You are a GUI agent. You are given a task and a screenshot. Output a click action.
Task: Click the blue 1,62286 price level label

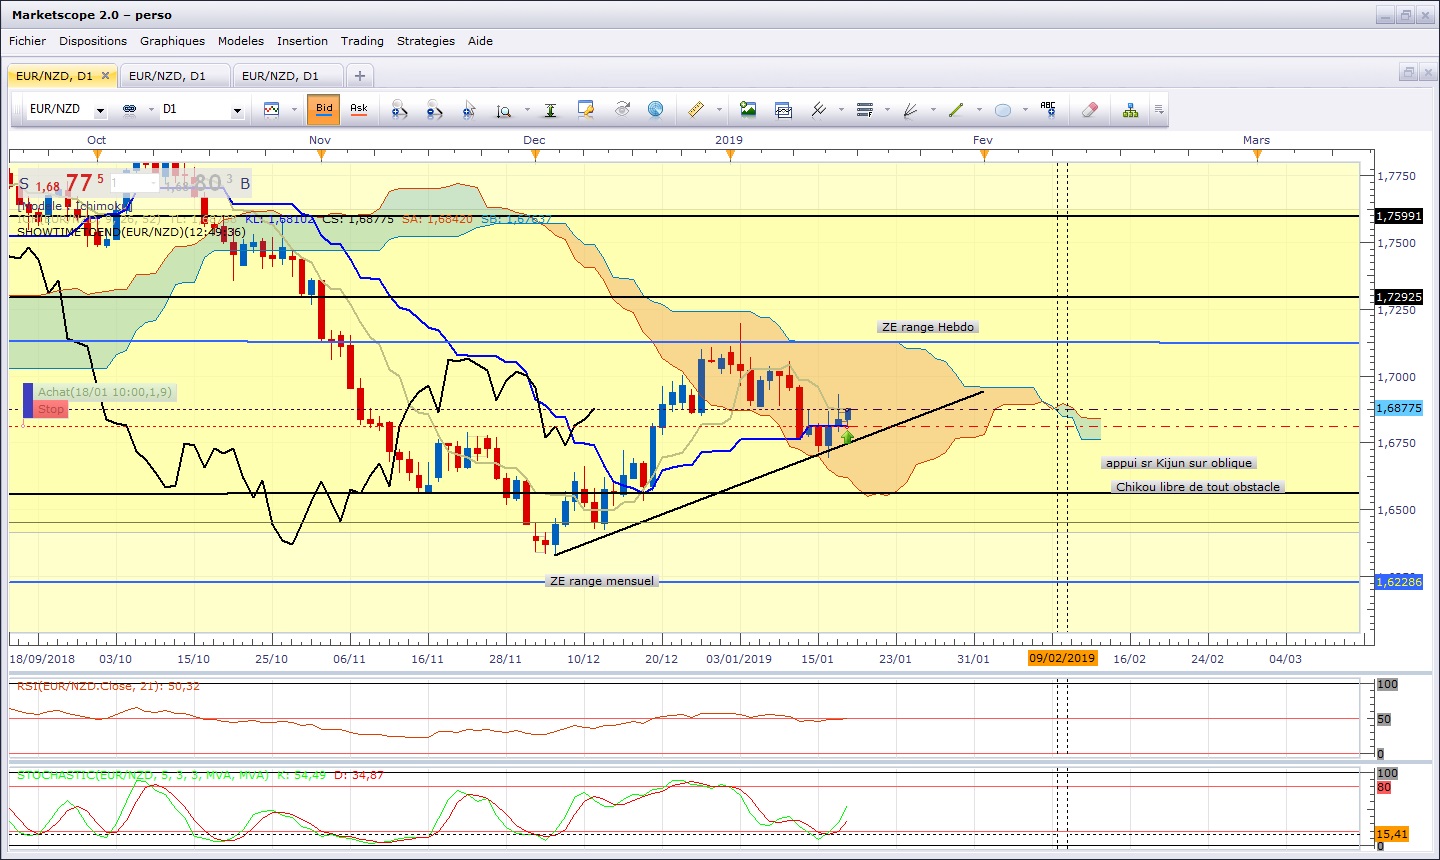click(x=1399, y=582)
